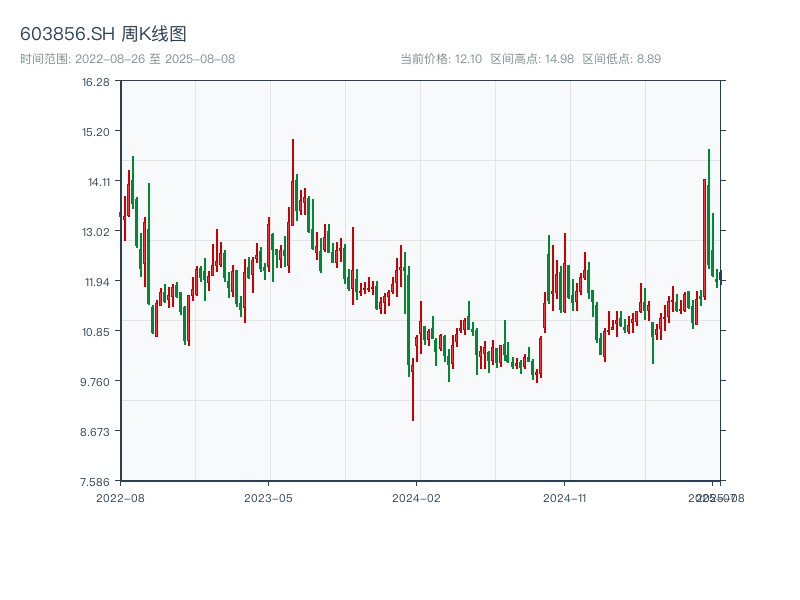Click the 2022-08 x-axis label

click(x=120, y=498)
